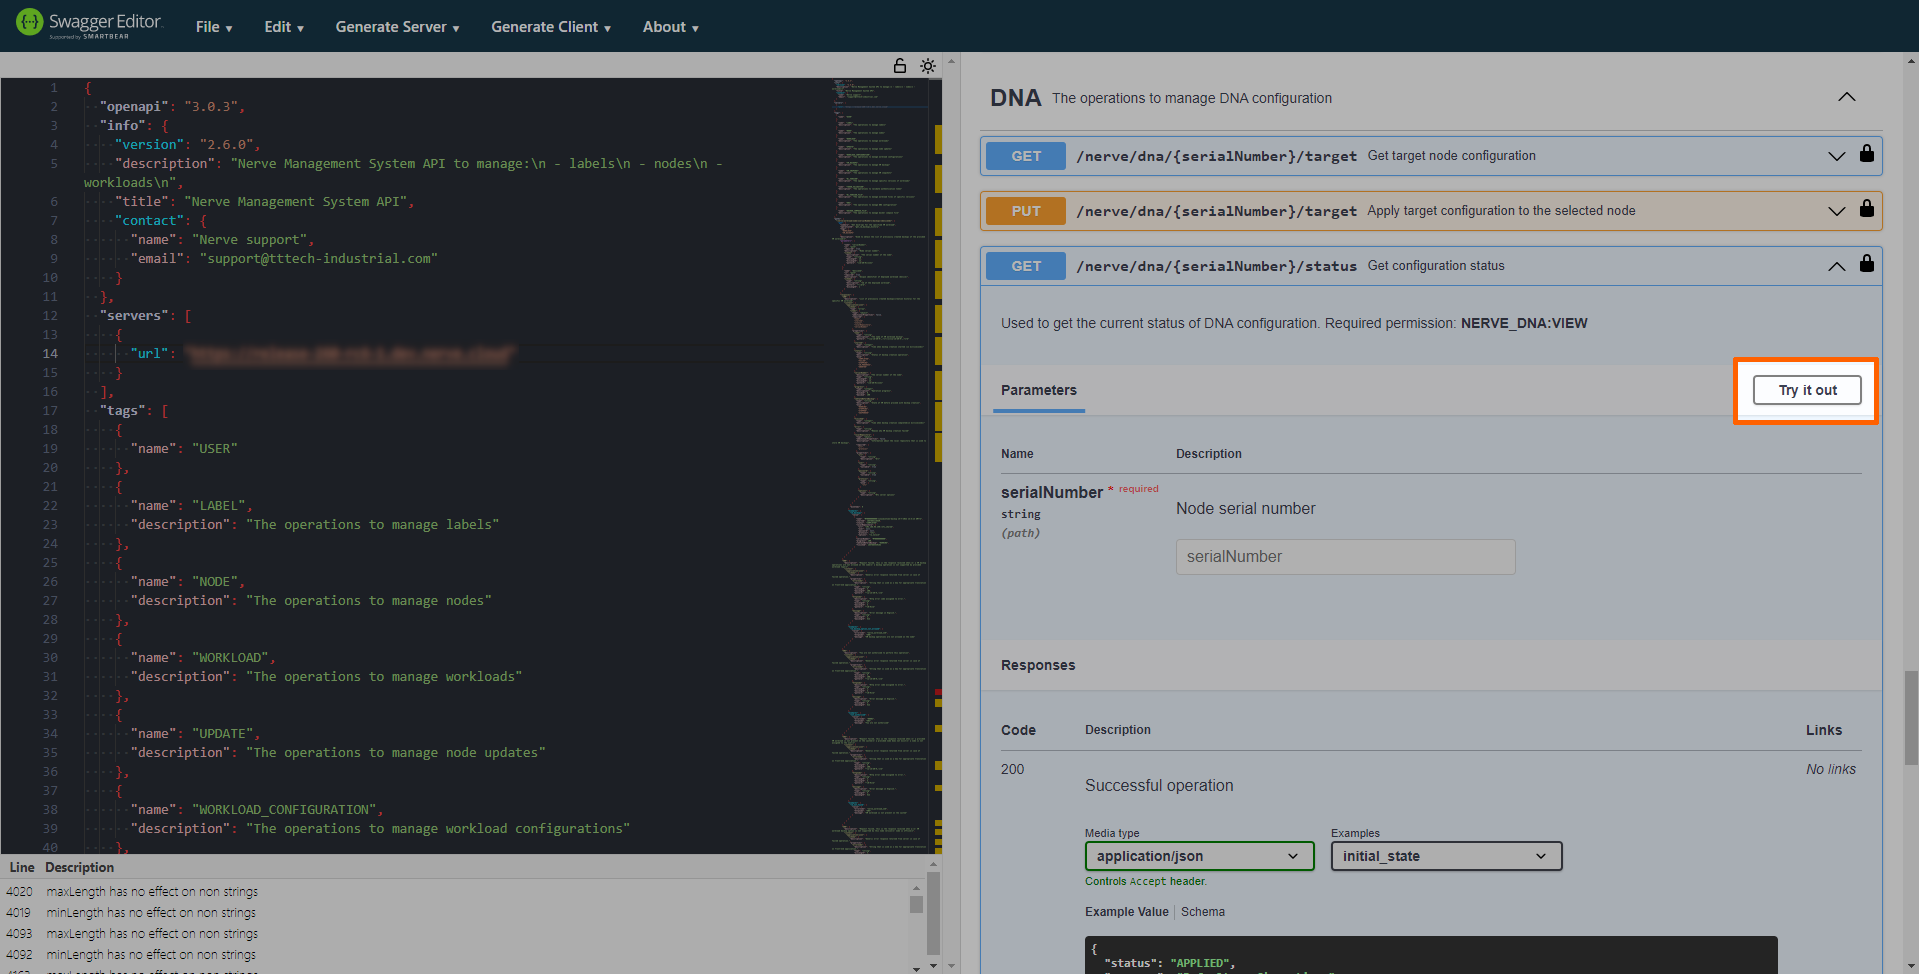
Task: Click the authorization lock on the PUT target endpoint
Action: click(x=1866, y=210)
